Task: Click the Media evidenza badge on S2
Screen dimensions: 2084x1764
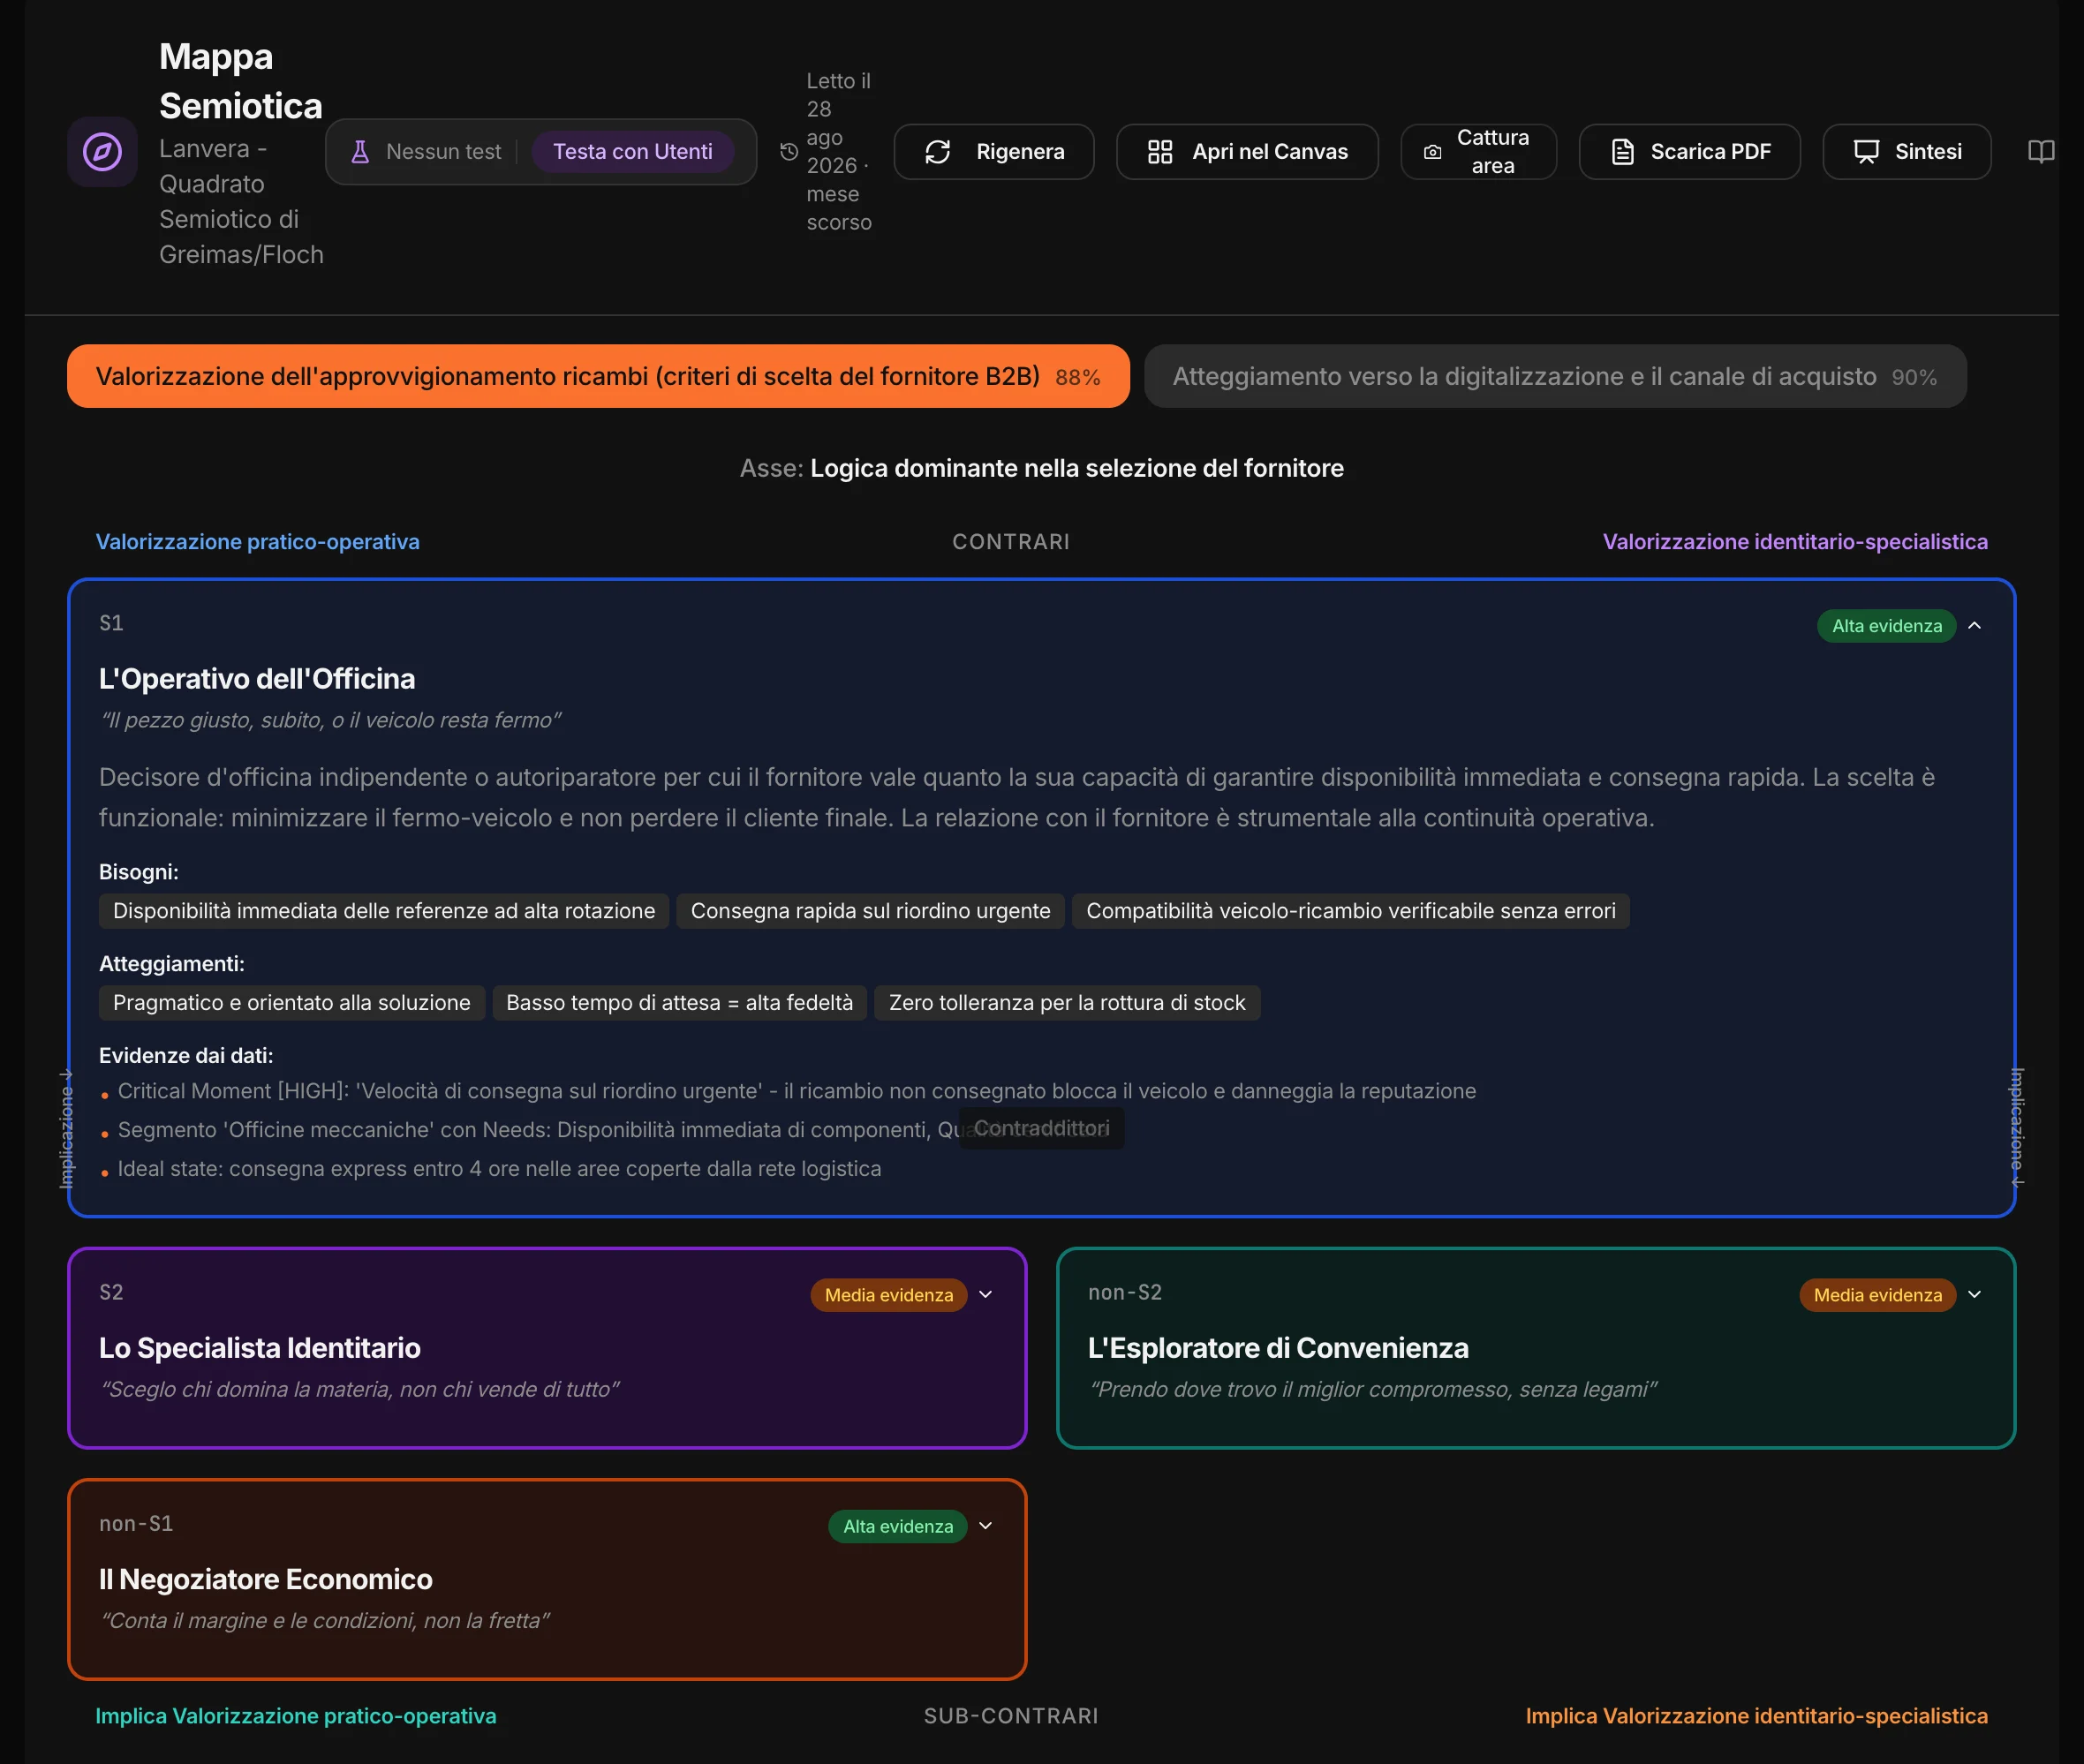Action: click(x=889, y=1295)
